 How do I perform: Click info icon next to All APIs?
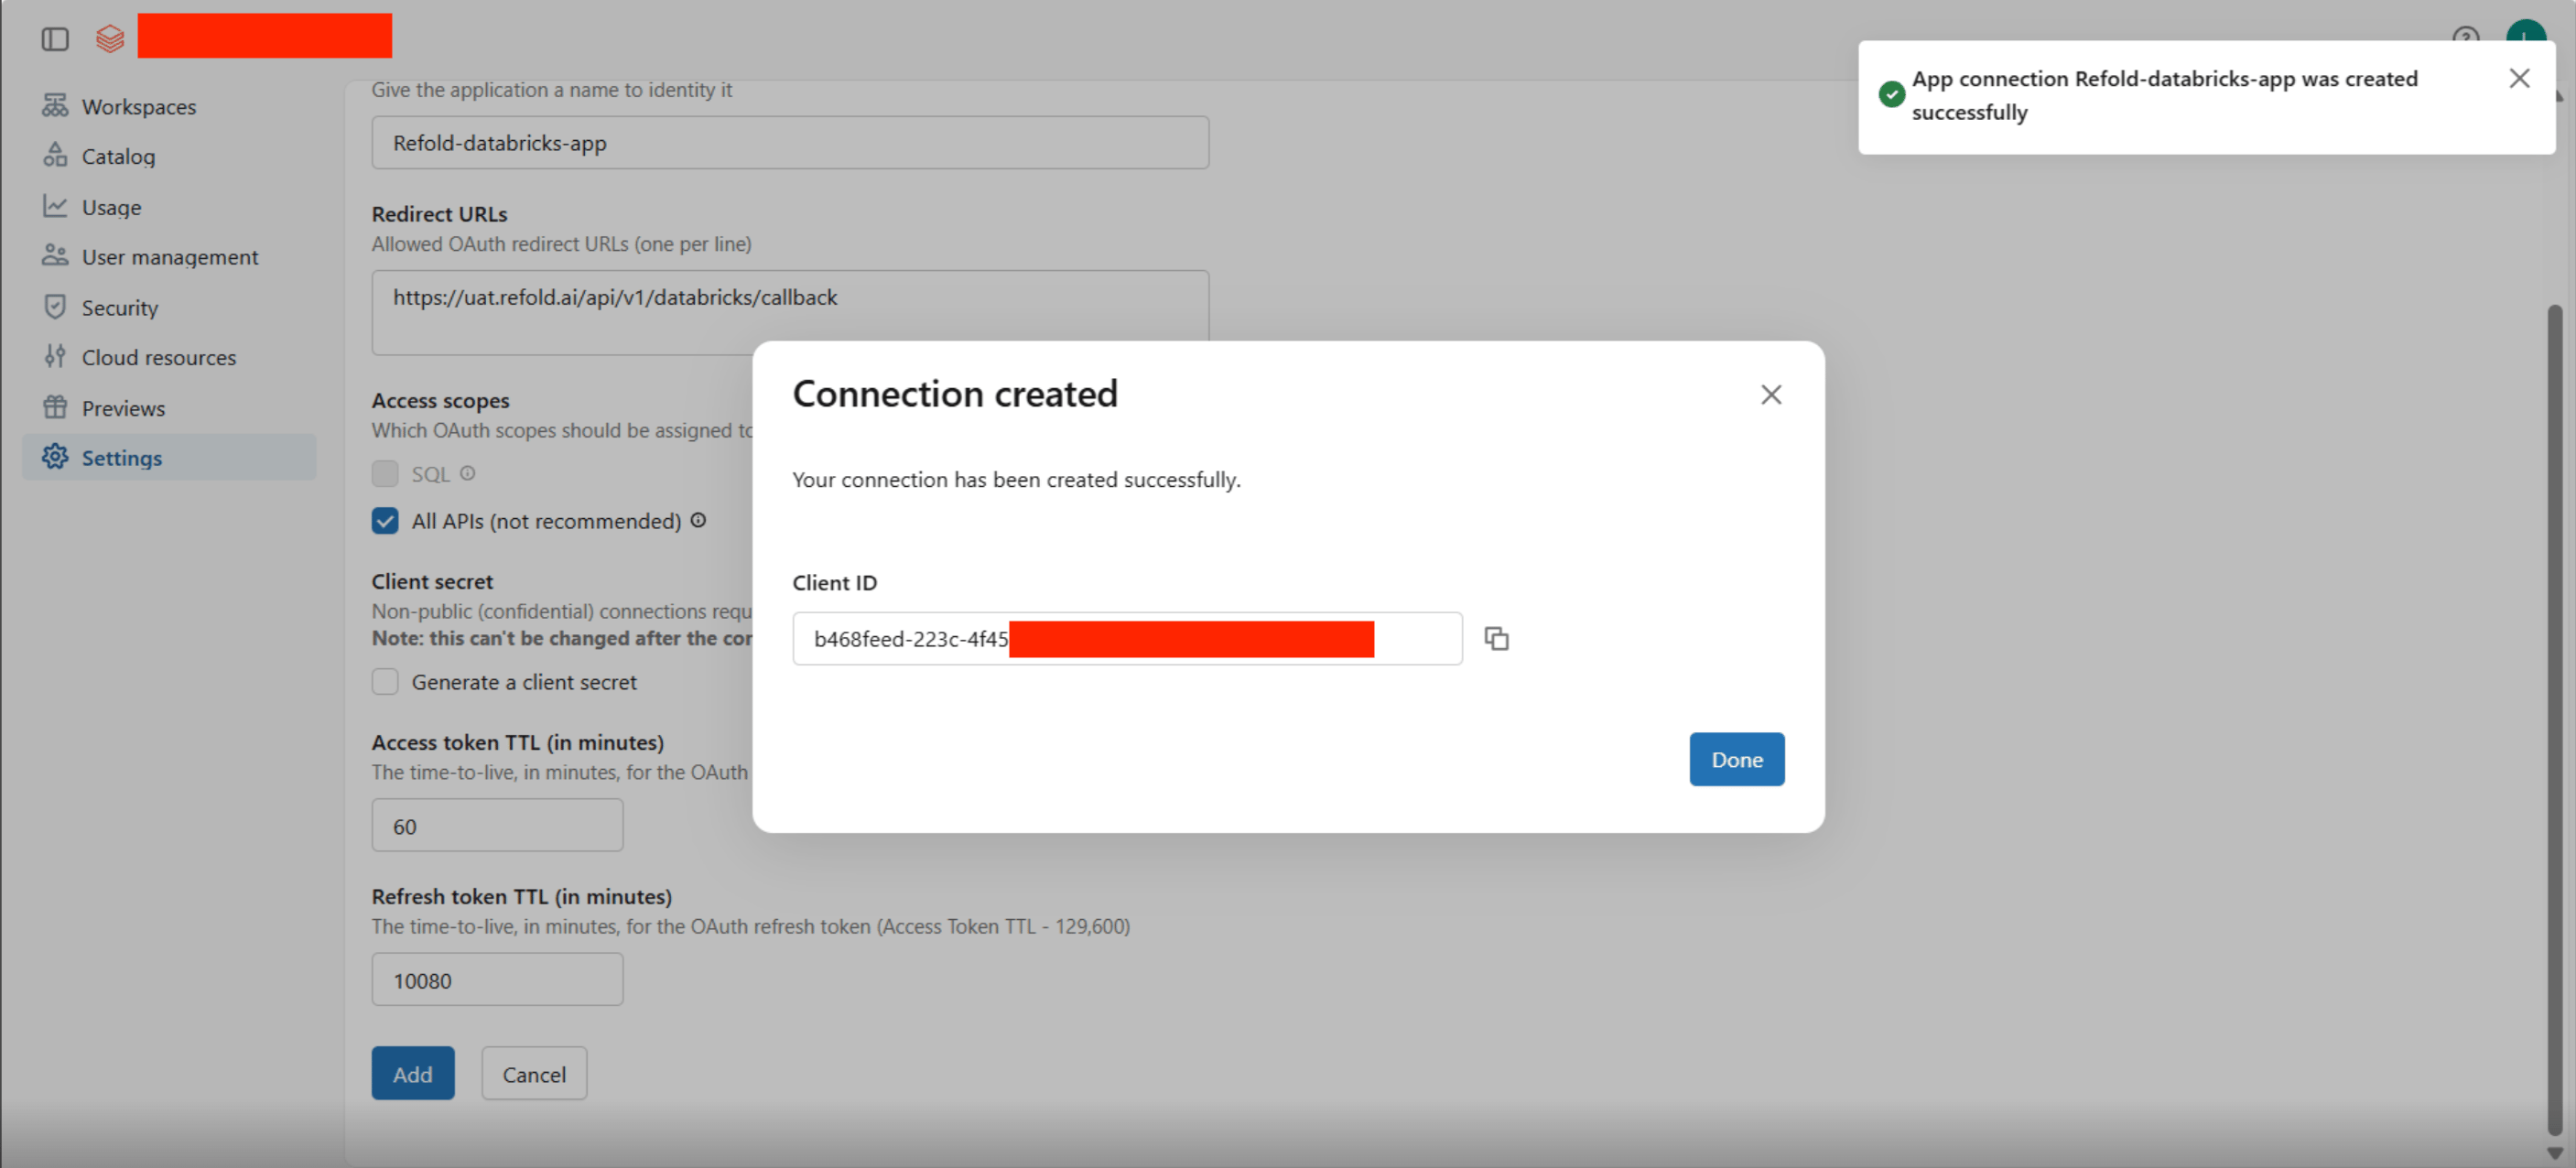click(698, 520)
